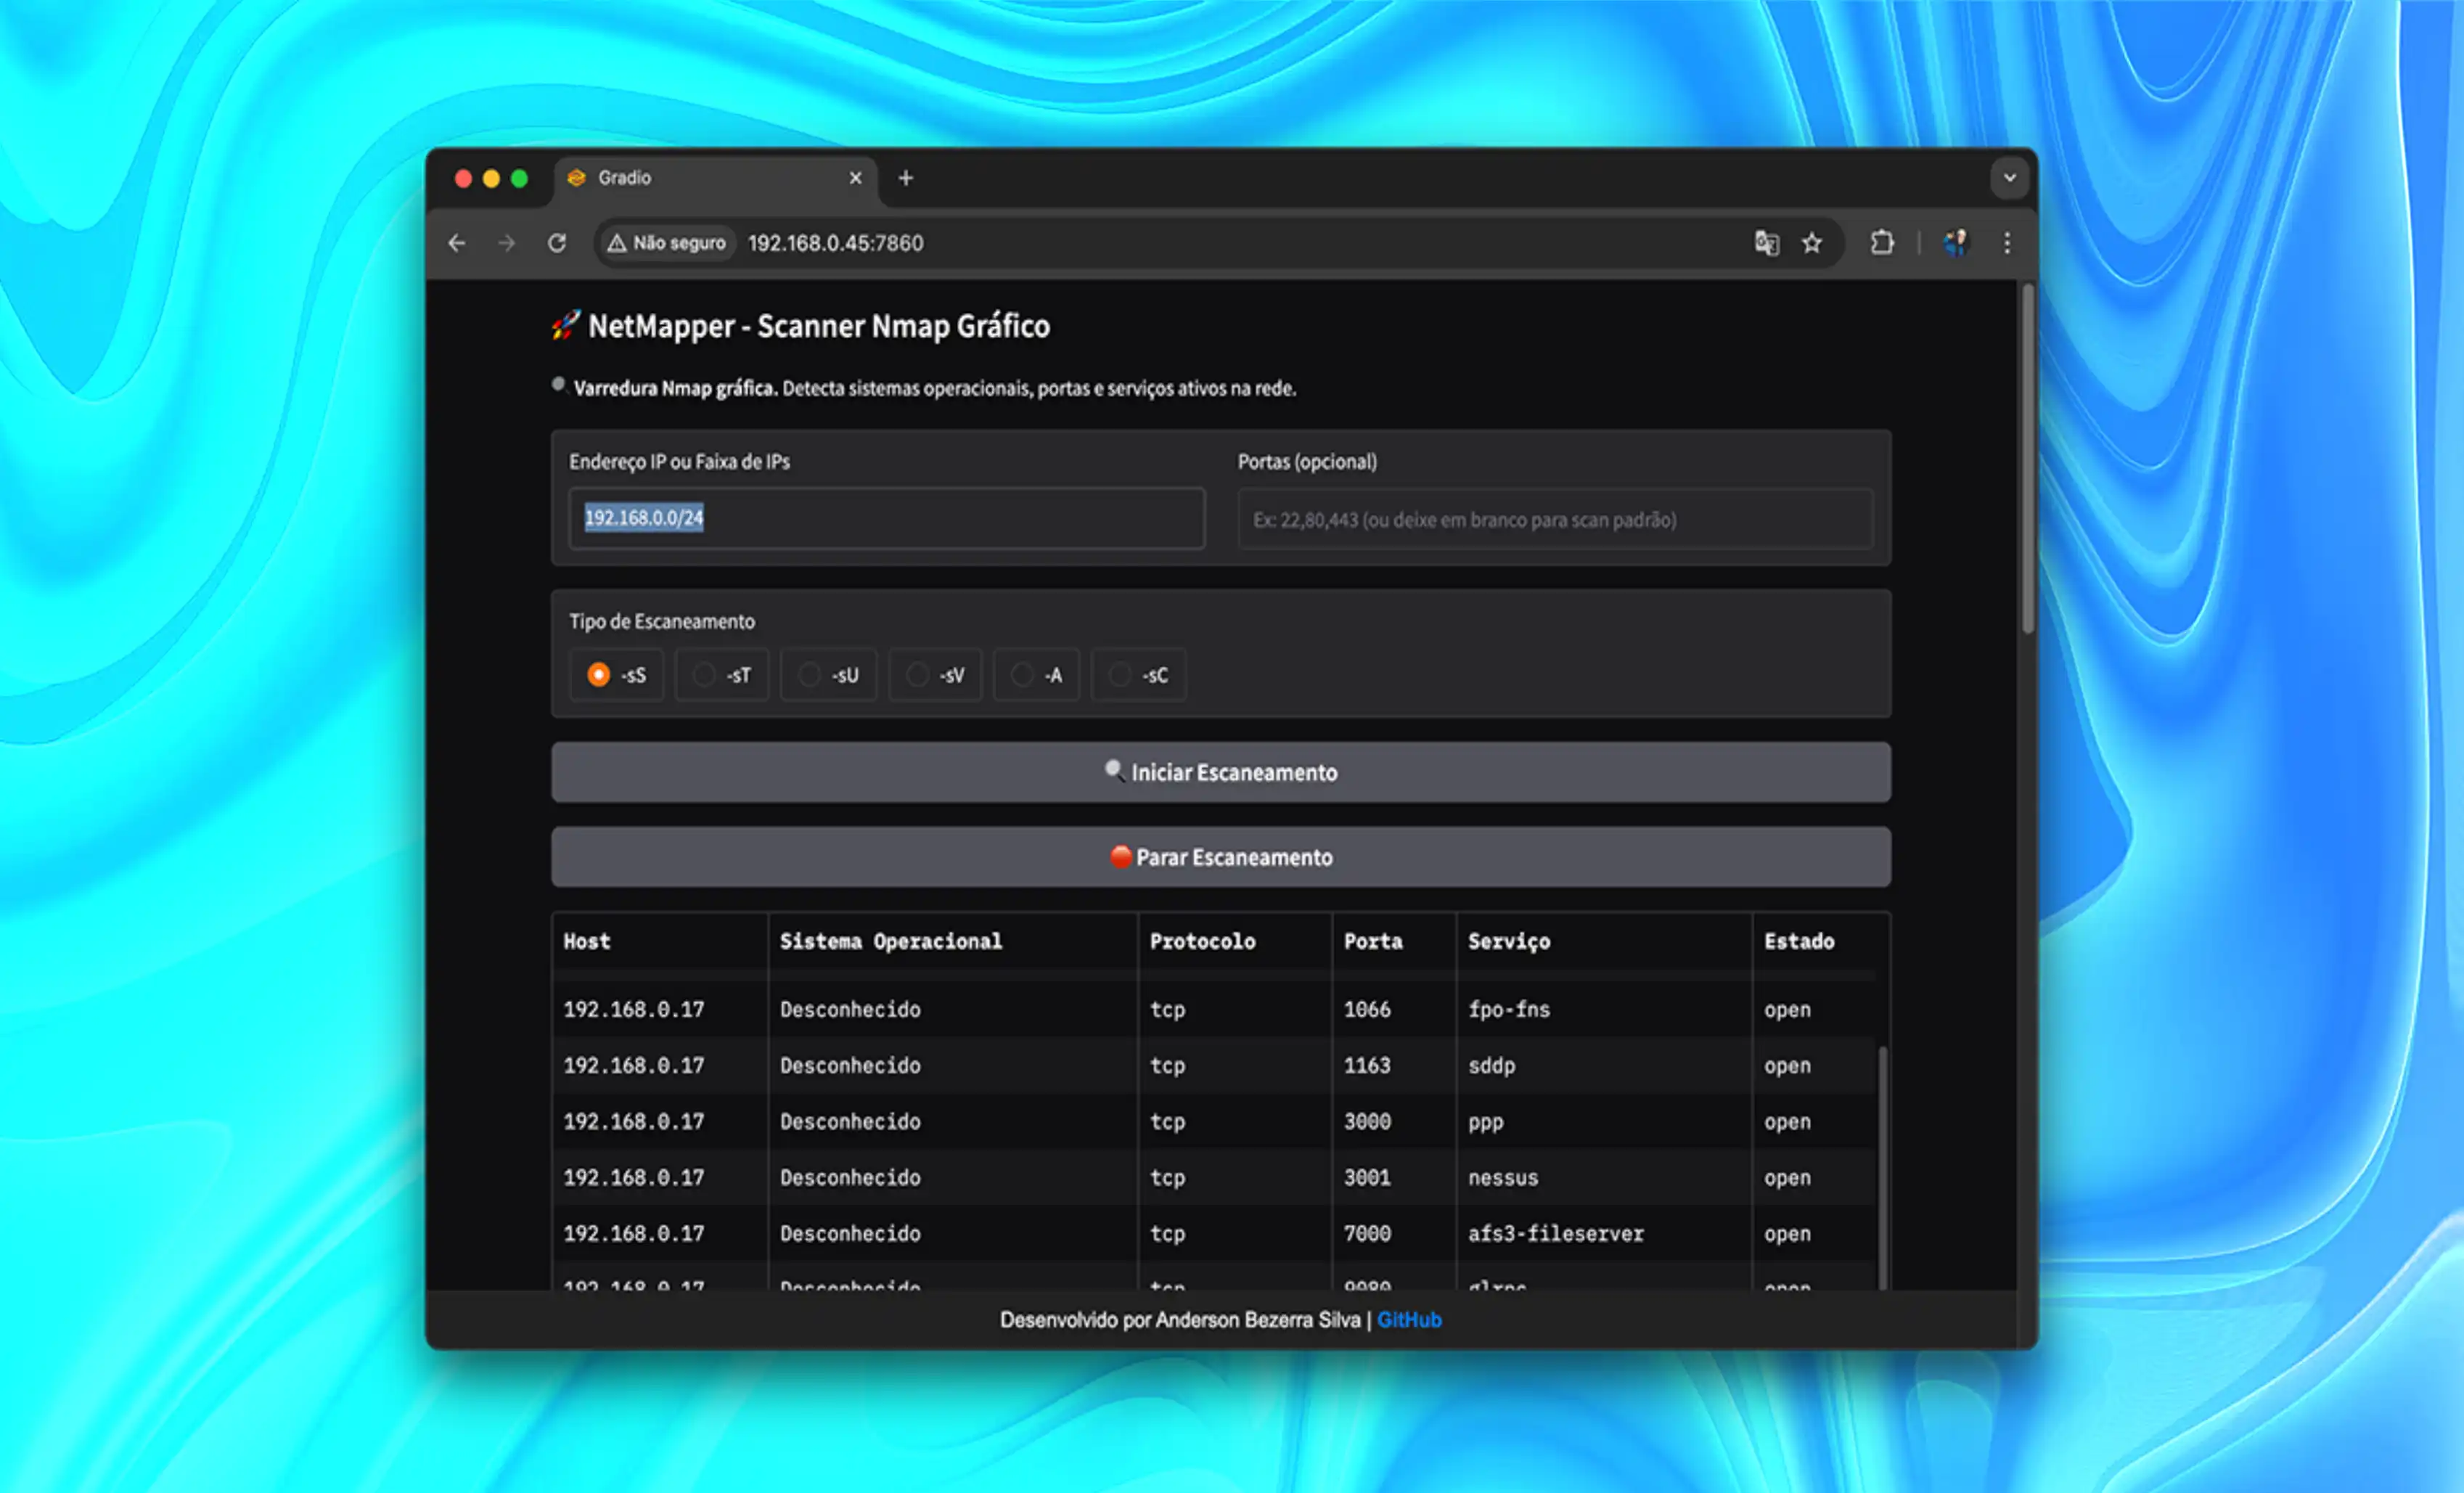Click Parar Escaneamento button

[1220, 857]
